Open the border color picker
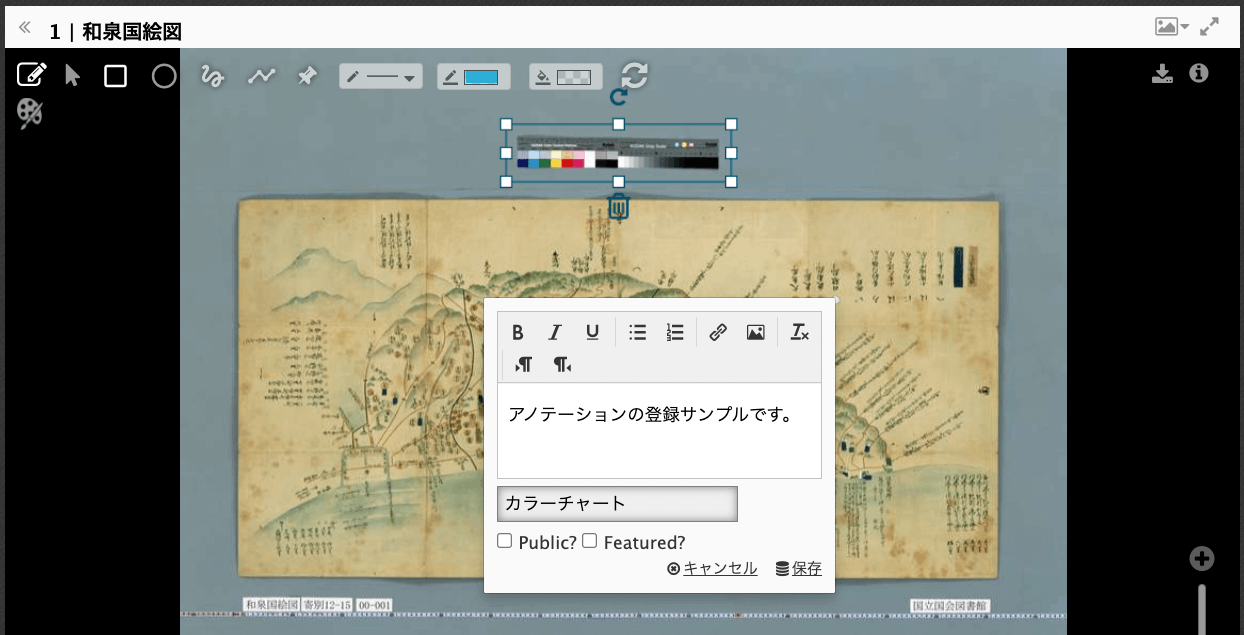The width and height of the screenshot is (1244, 635). [474, 77]
